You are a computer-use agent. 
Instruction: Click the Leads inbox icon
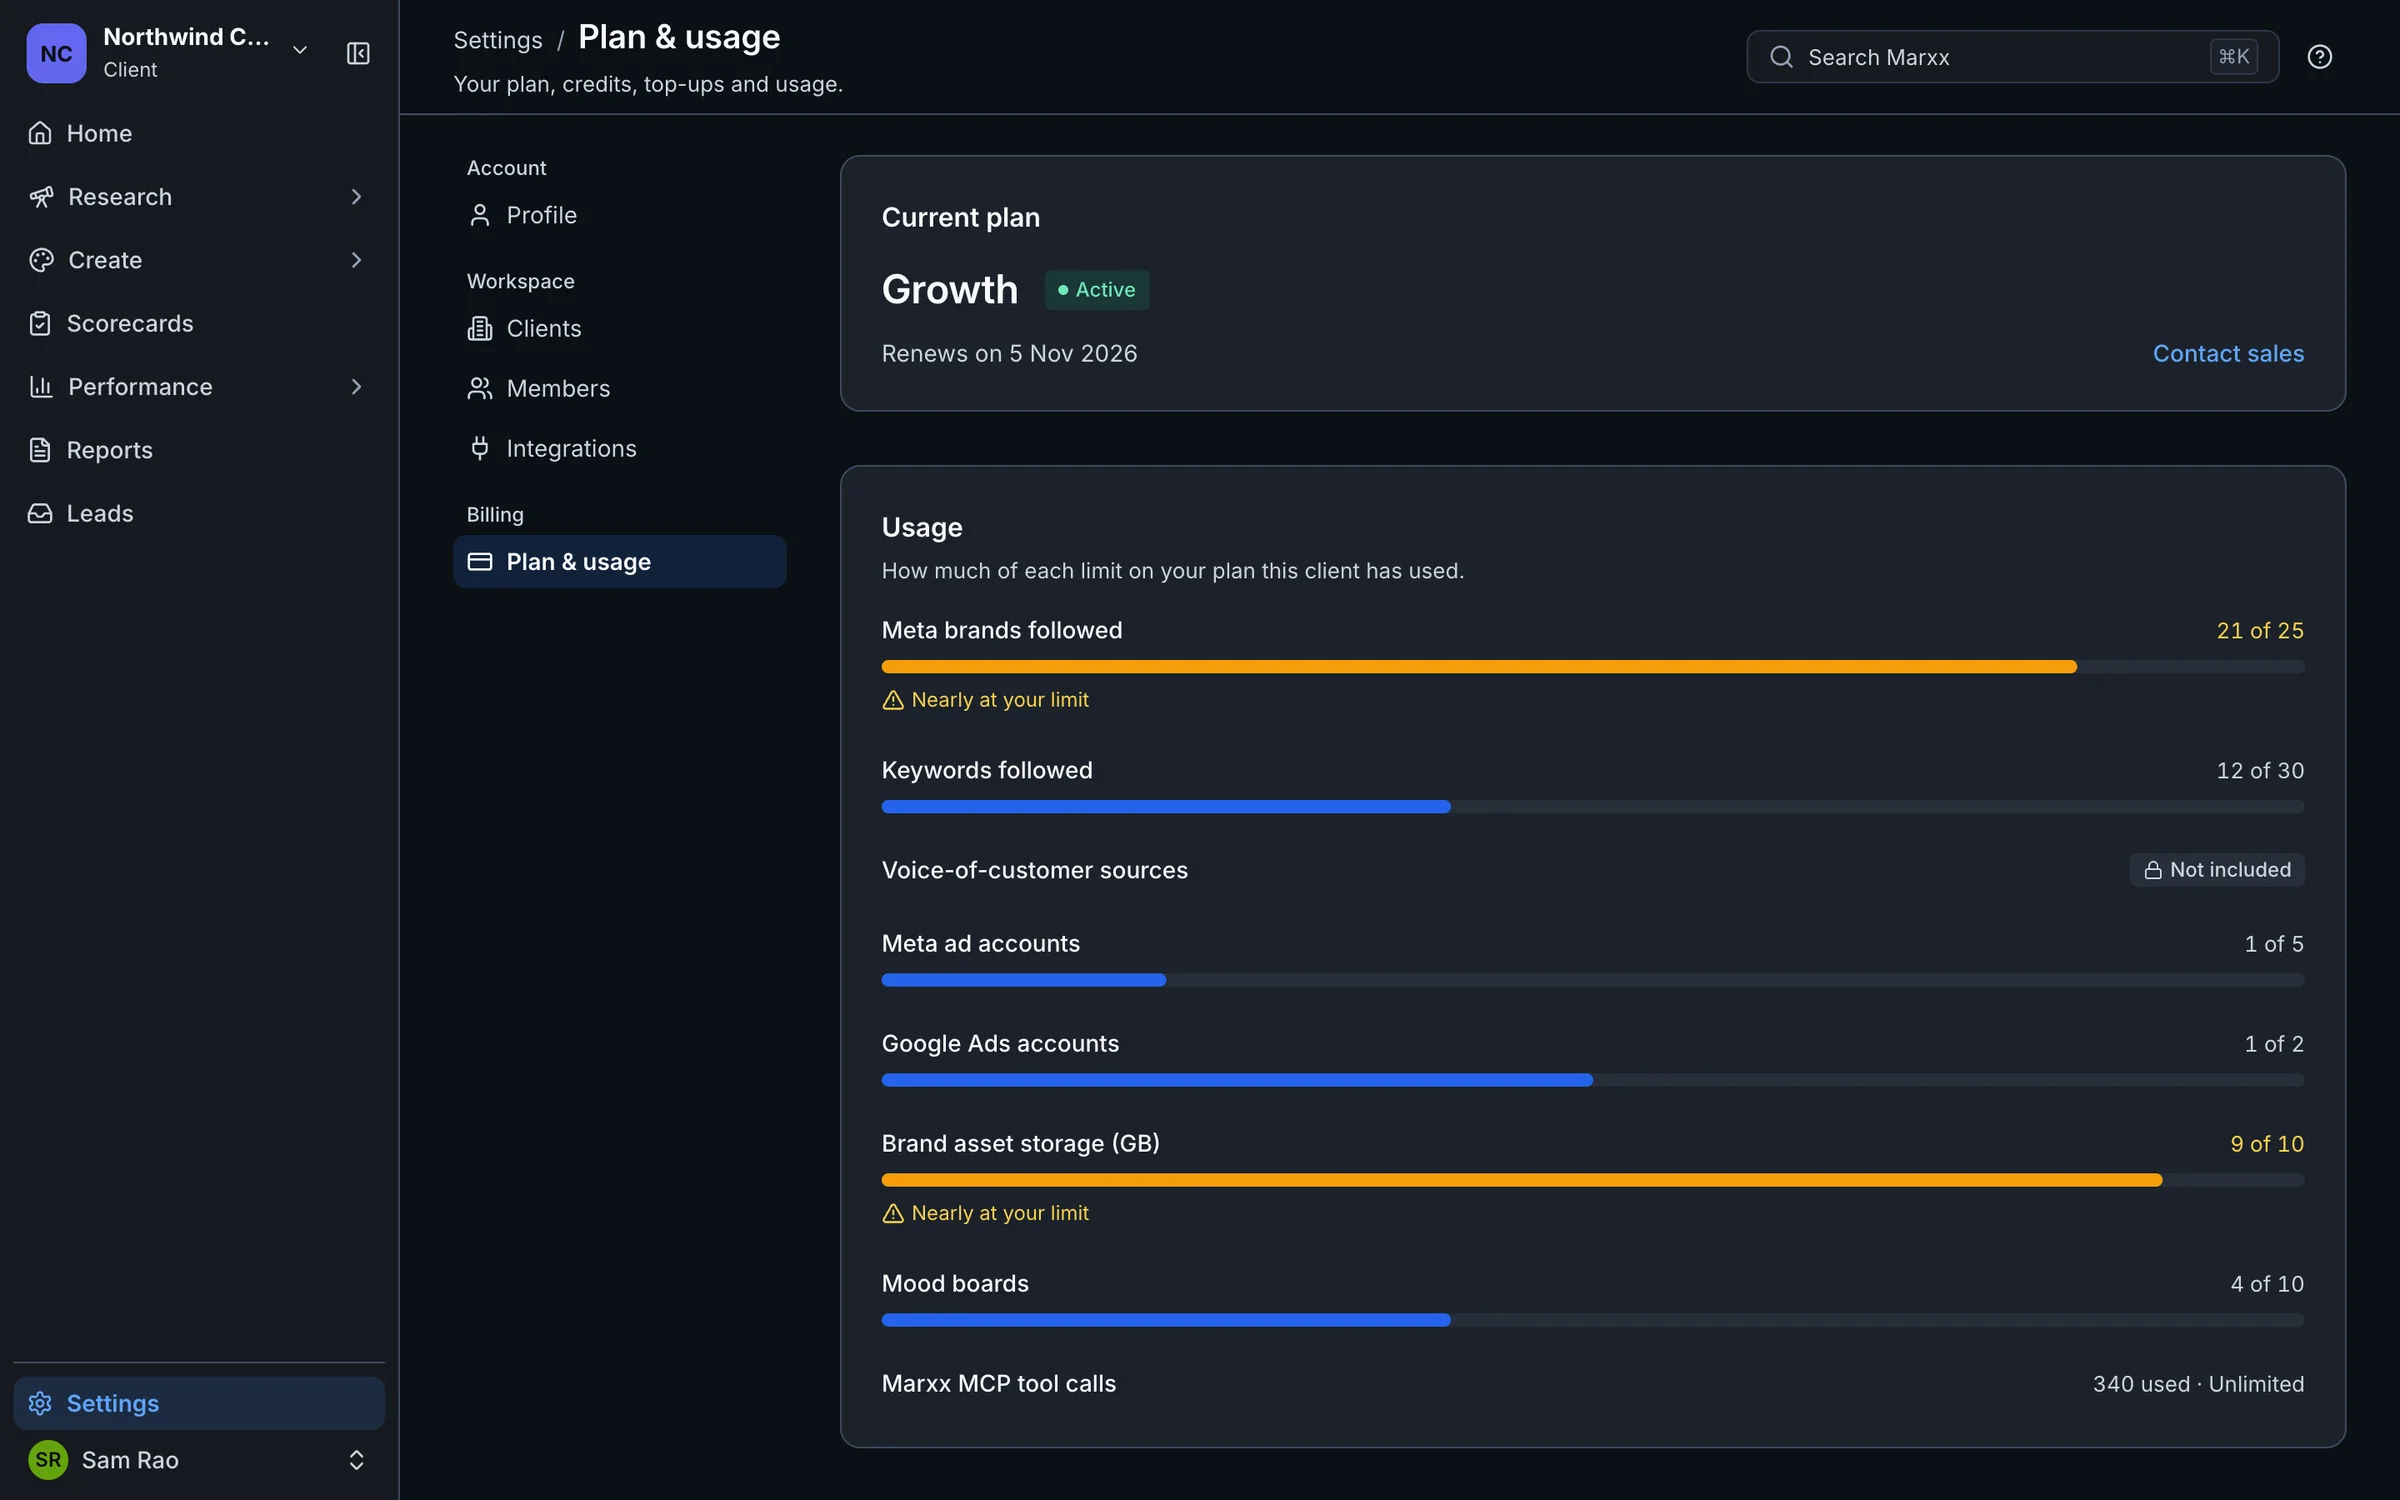[40, 513]
